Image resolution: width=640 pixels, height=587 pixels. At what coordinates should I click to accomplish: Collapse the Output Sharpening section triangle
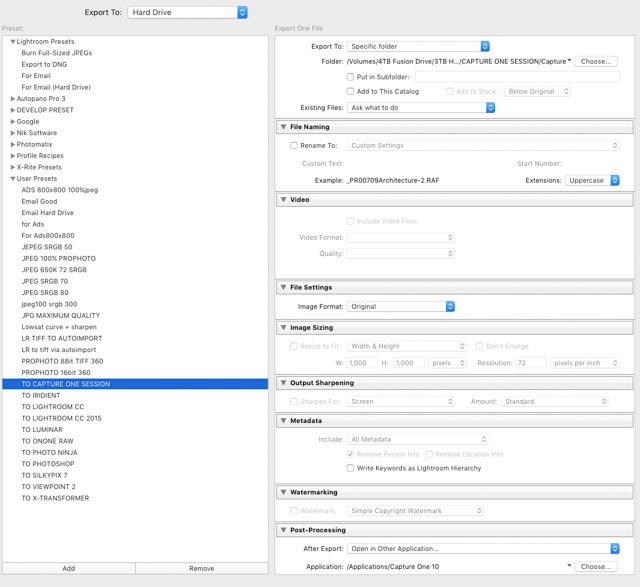pos(283,383)
